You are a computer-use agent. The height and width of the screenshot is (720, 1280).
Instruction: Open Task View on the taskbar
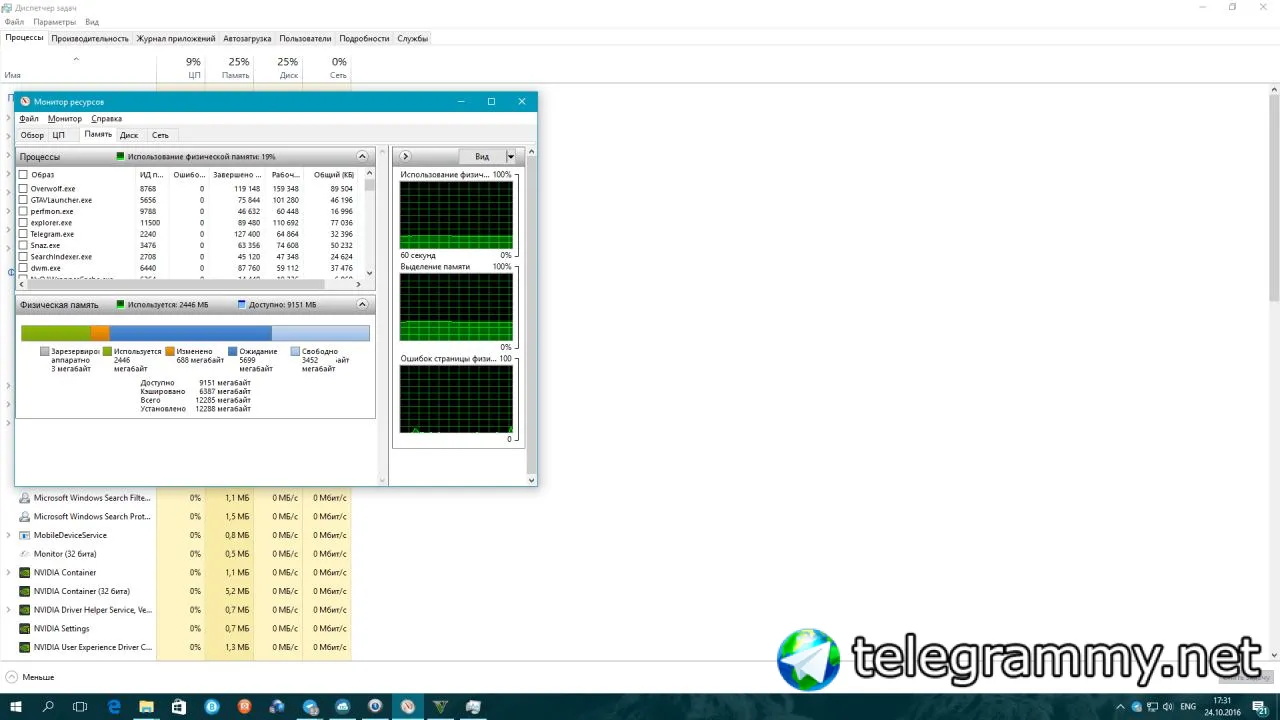pos(80,707)
